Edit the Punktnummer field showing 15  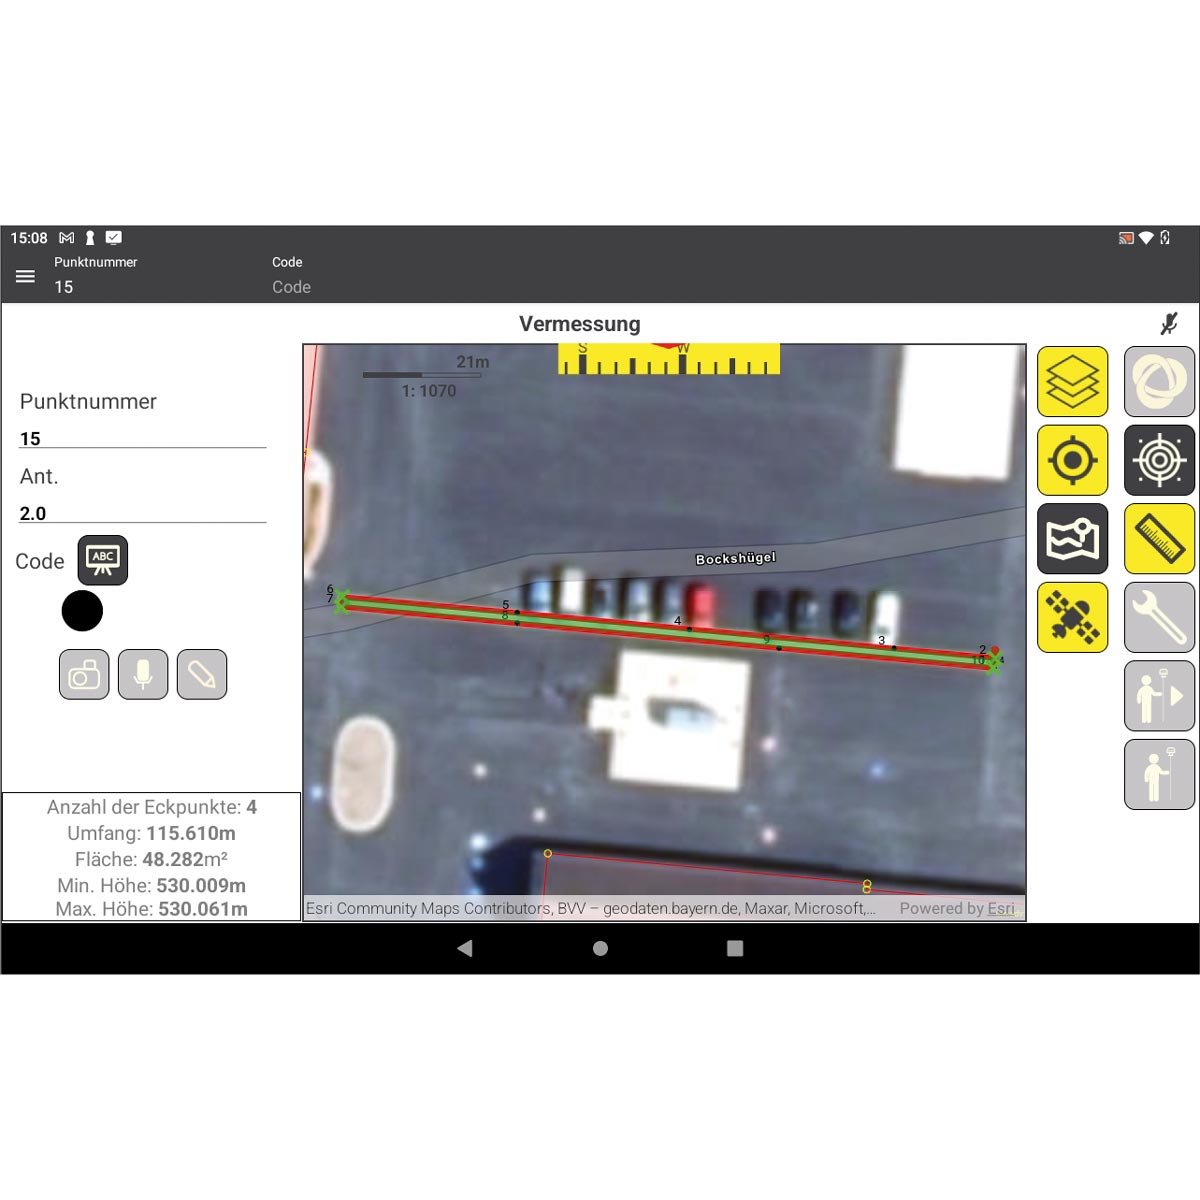142,439
